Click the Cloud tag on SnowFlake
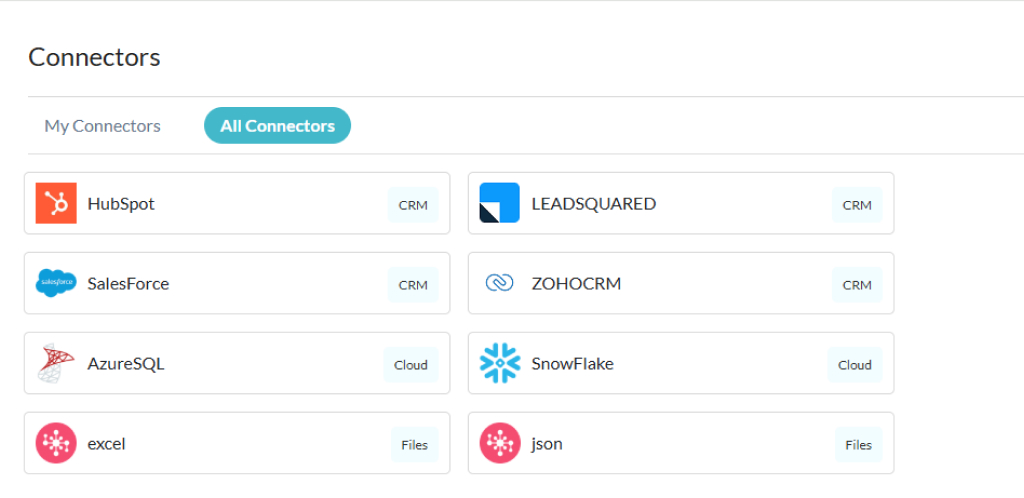The image size is (1024, 498). 855,365
